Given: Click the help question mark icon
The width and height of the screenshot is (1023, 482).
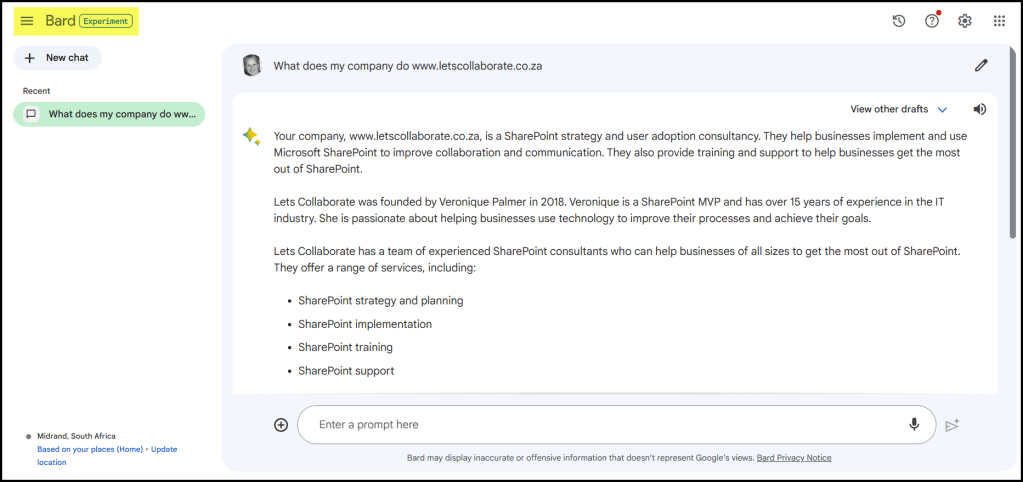Looking at the screenshot, I should [932, 21].
